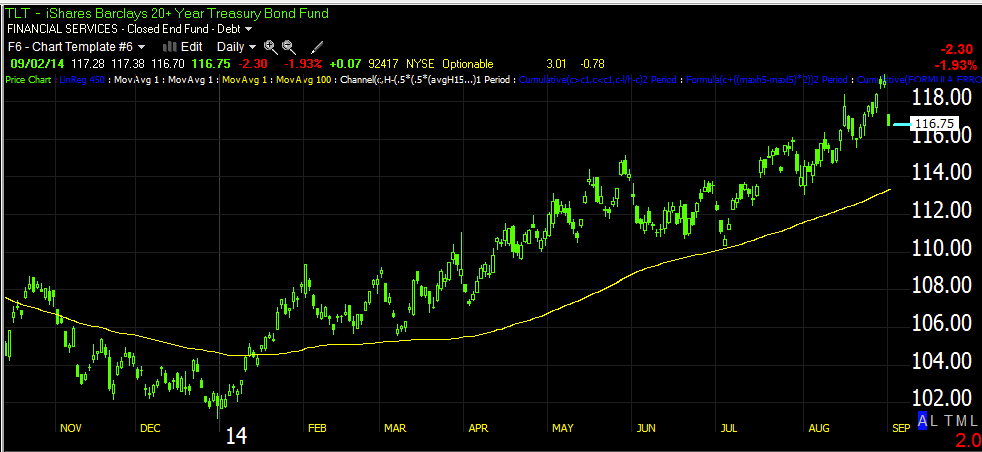
Task: Click the 14 year label on time axis
Action: pos(236,436)
